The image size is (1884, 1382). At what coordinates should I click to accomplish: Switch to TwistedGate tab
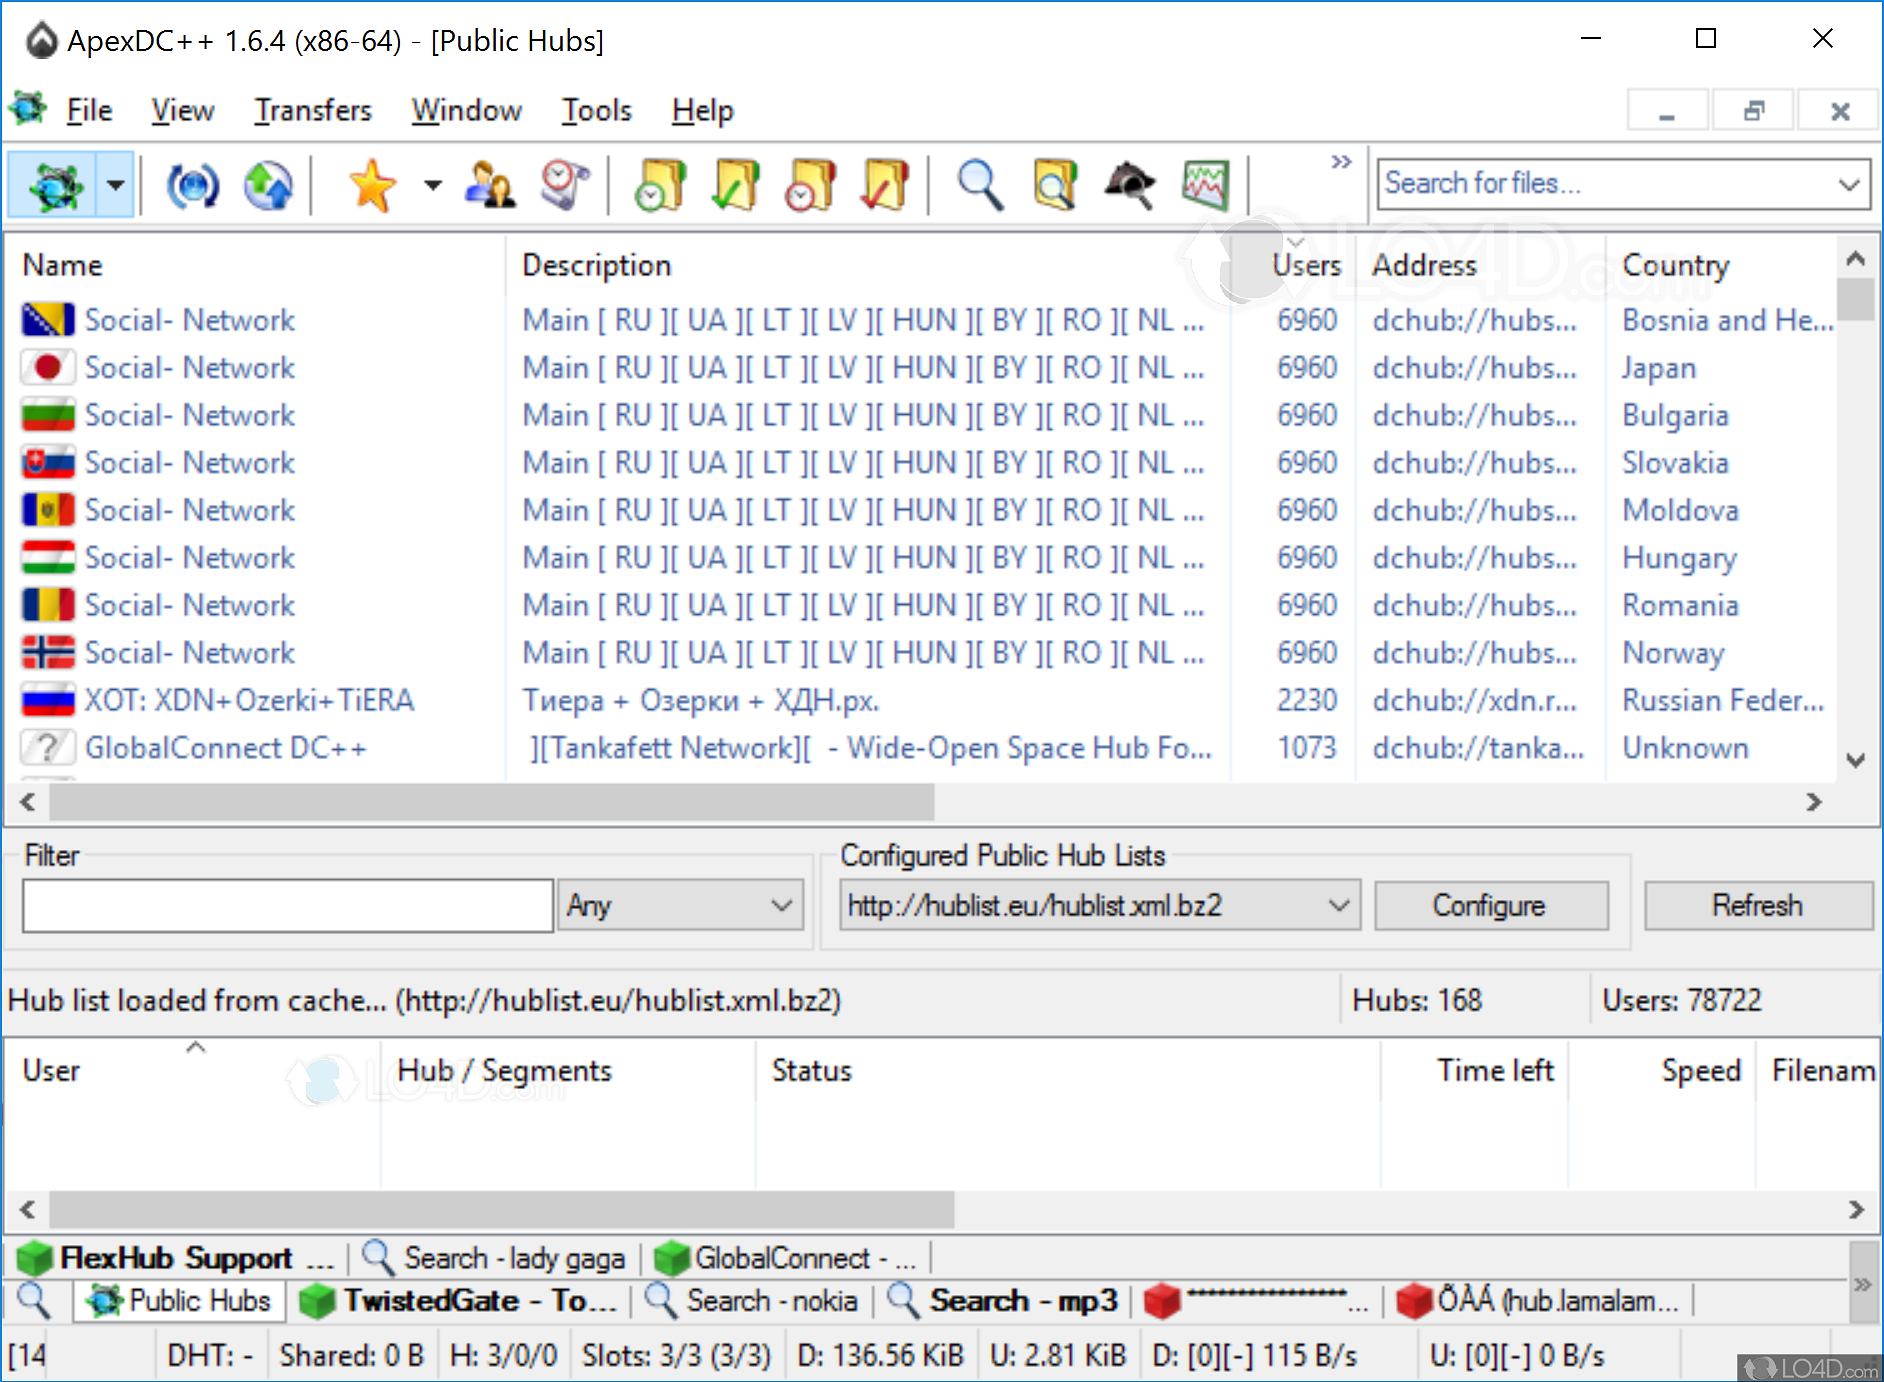click(460, 1300)
